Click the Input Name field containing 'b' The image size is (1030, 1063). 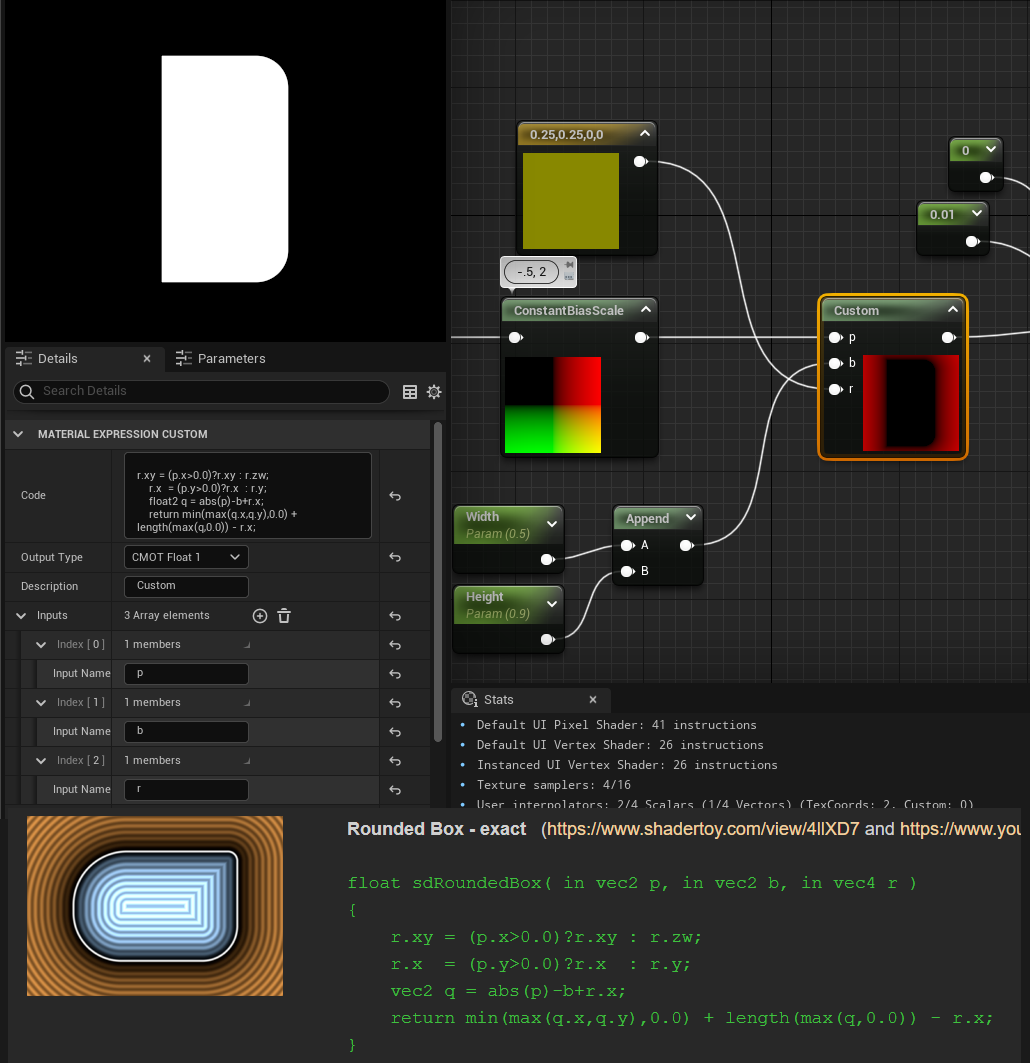tap(186, 731)
